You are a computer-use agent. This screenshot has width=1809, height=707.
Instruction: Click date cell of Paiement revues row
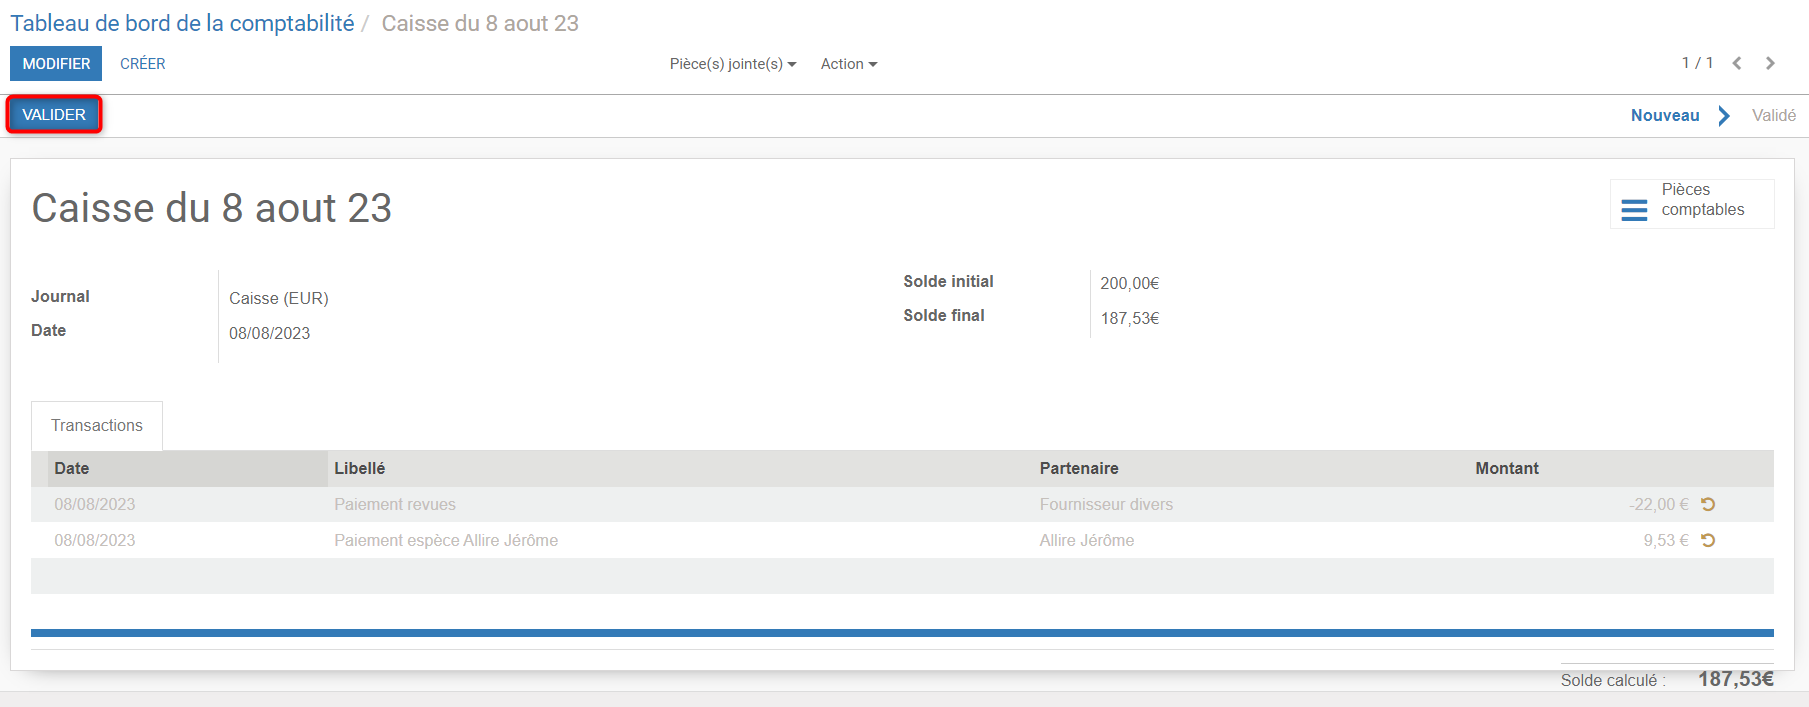(x=95, y=505)
